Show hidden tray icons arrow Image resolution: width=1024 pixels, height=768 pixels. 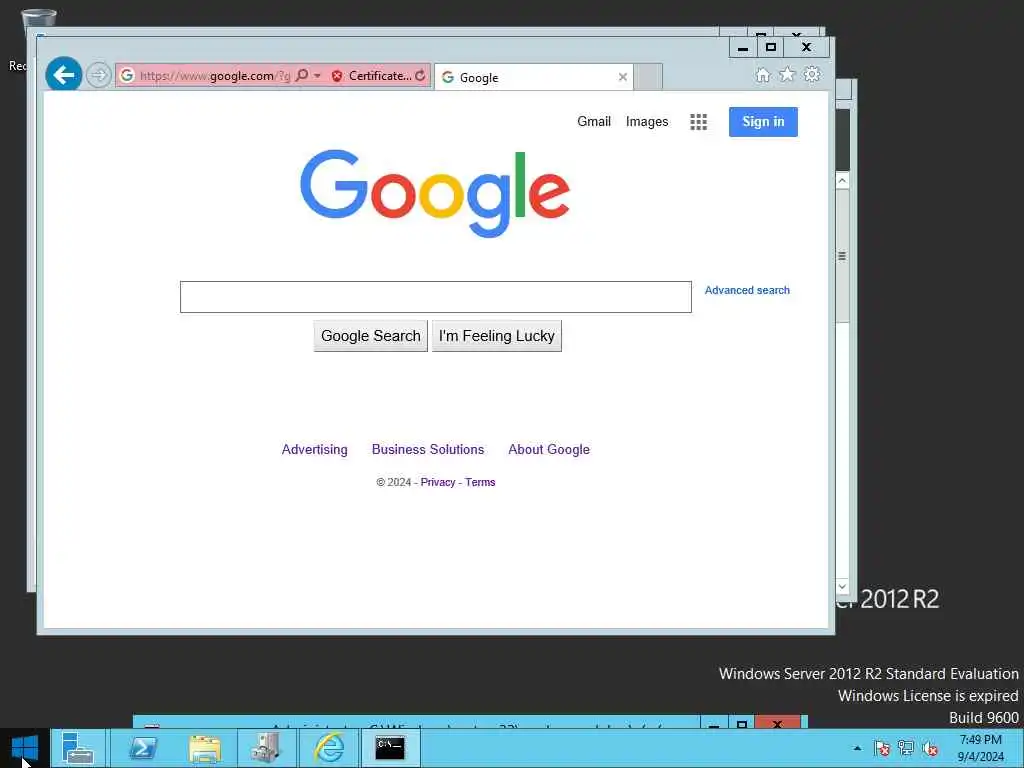pyautogui.click(x=857, y=748)
